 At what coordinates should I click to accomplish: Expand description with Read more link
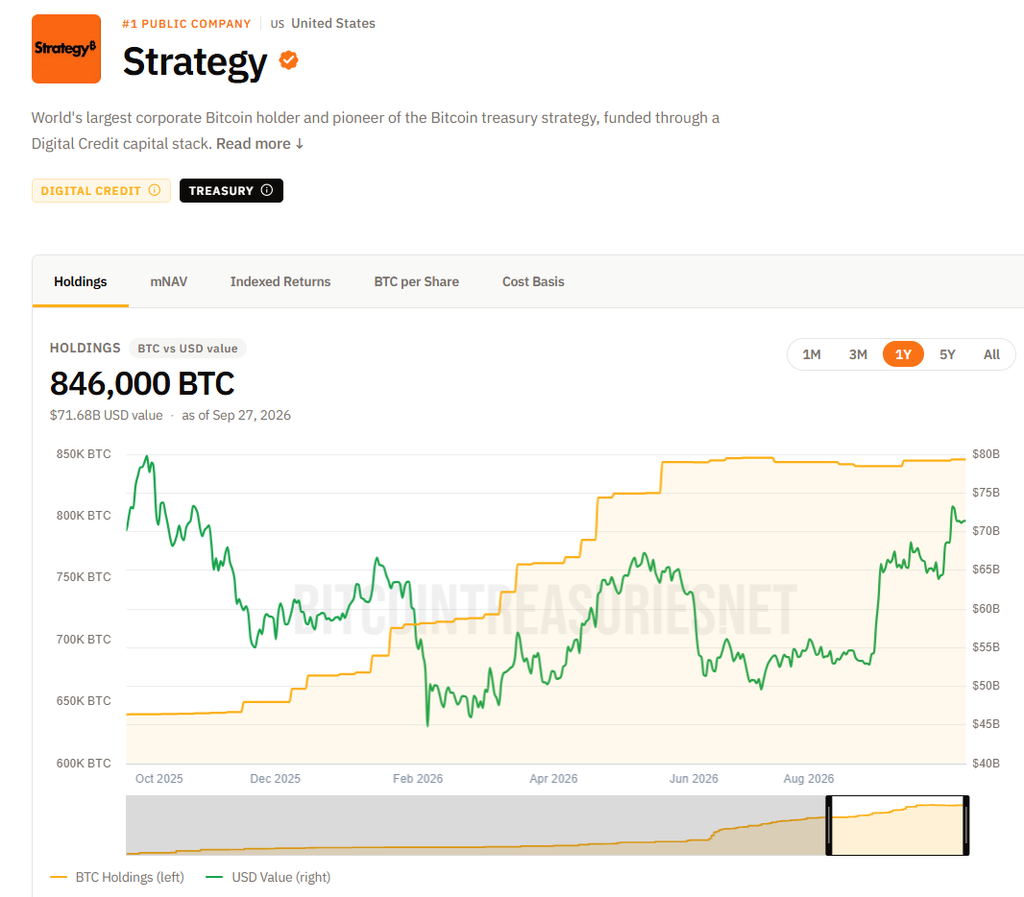[x=260, y=144]
